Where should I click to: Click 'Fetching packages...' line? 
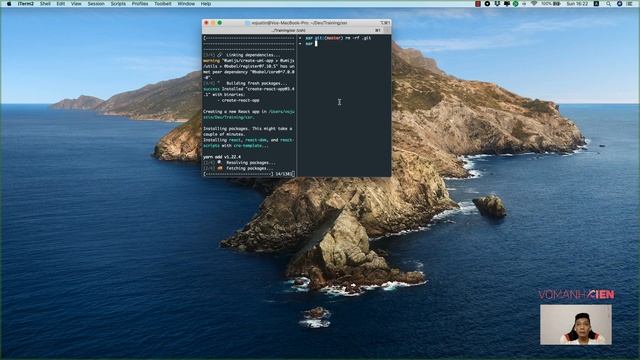(x=238, y=168)
